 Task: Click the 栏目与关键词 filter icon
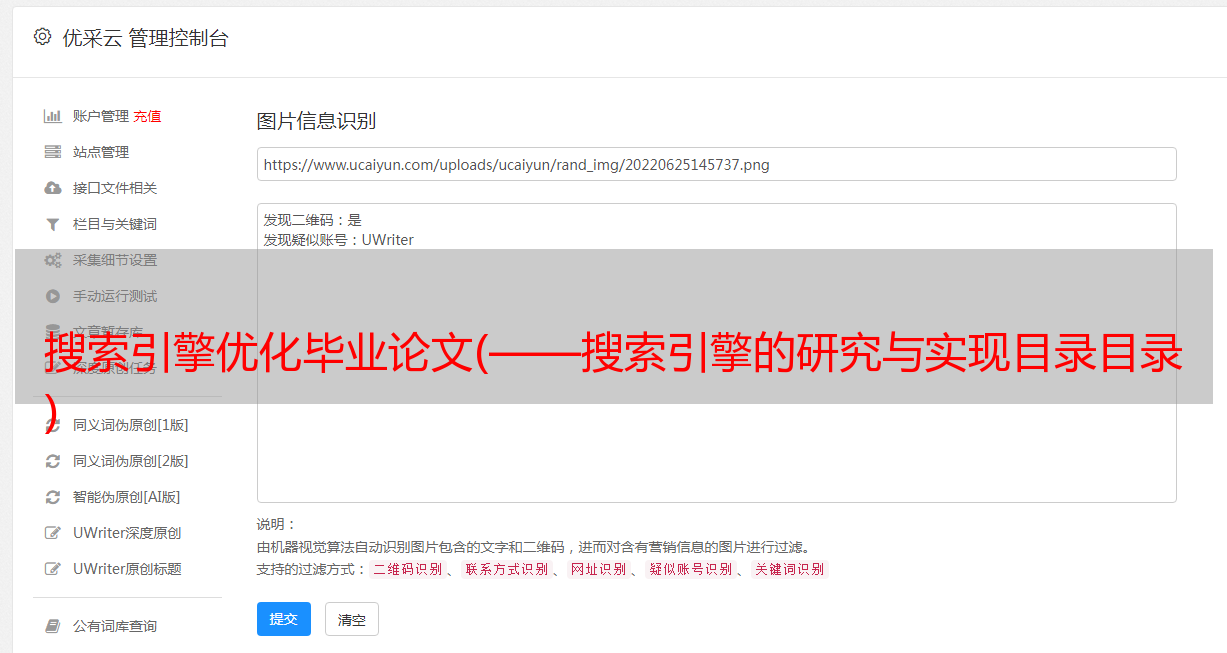pos(53,224)
